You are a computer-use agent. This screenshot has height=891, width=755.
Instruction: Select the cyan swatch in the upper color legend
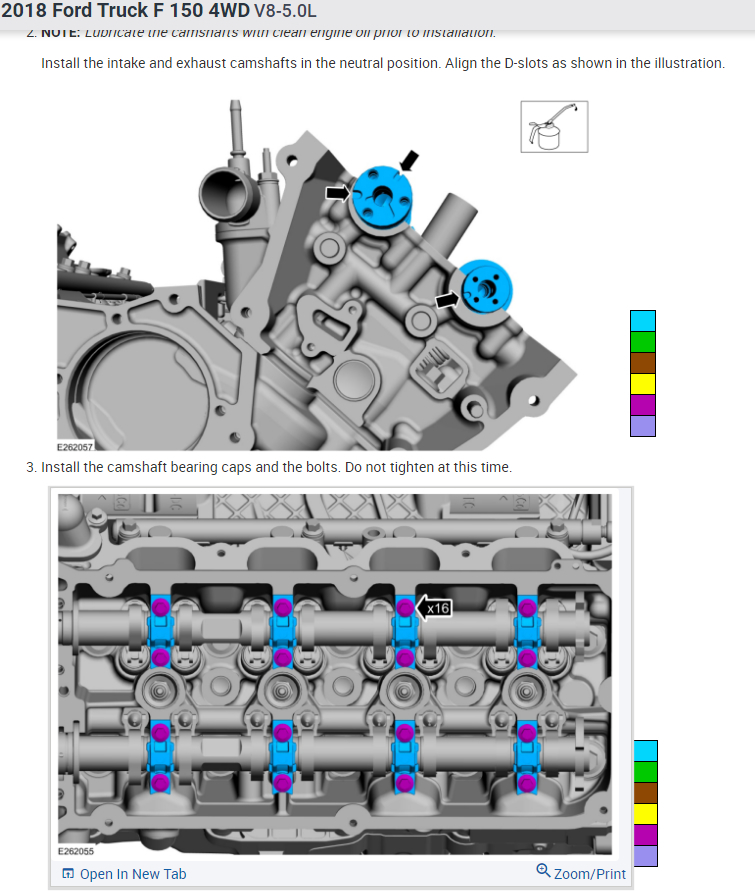[643, 321]
